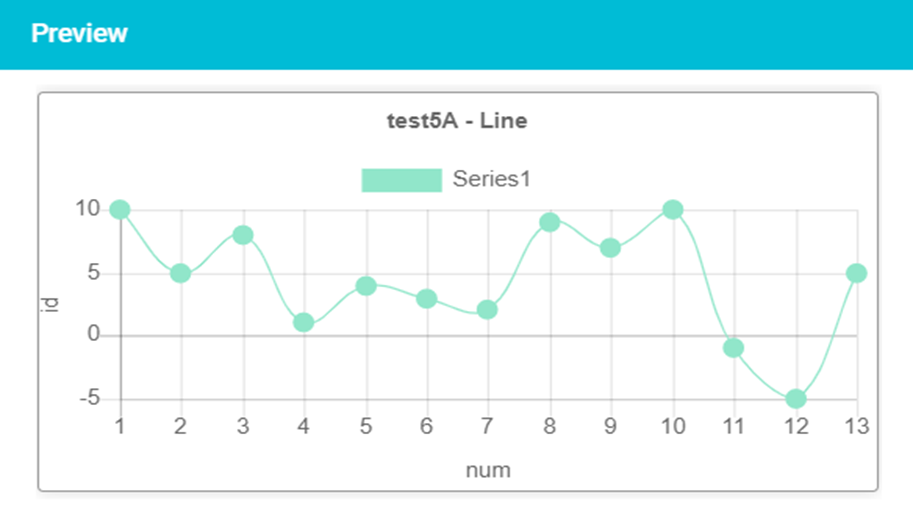This screenshot has width=913, height=505.
Task: Select the peak data point at num 10
Action: [x=673, y=209]
